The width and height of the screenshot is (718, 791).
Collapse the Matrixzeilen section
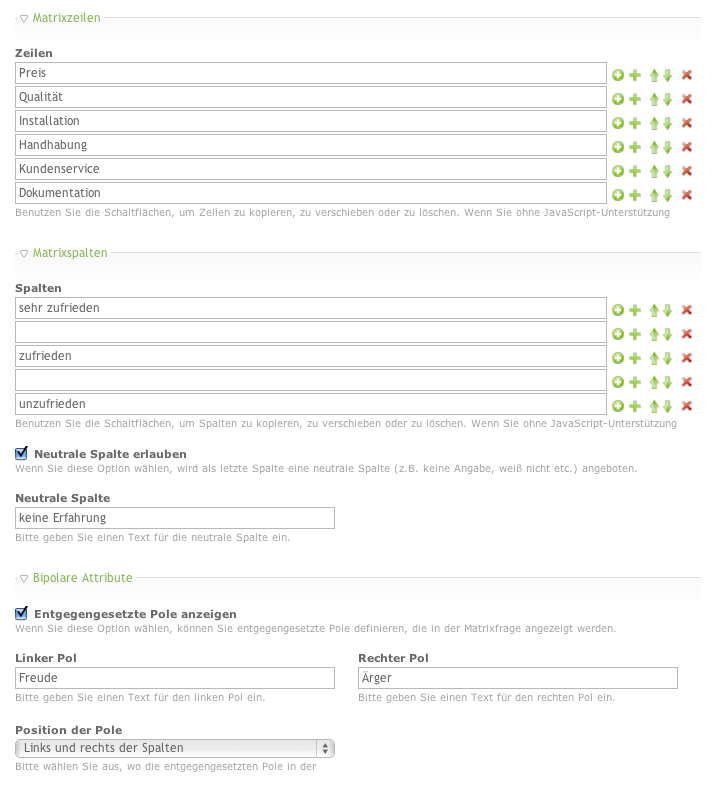24,18
